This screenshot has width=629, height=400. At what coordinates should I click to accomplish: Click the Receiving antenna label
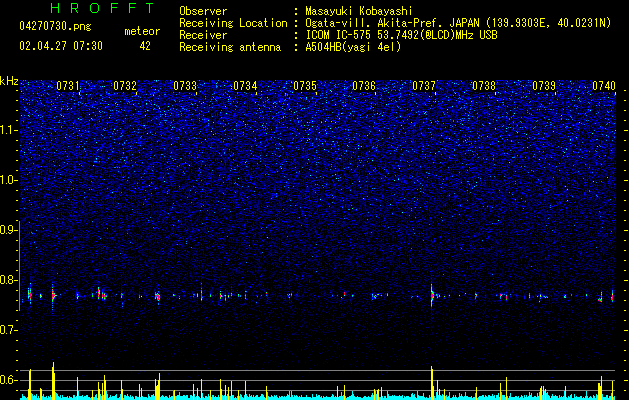pyautogui.click(x=230, y=47)
